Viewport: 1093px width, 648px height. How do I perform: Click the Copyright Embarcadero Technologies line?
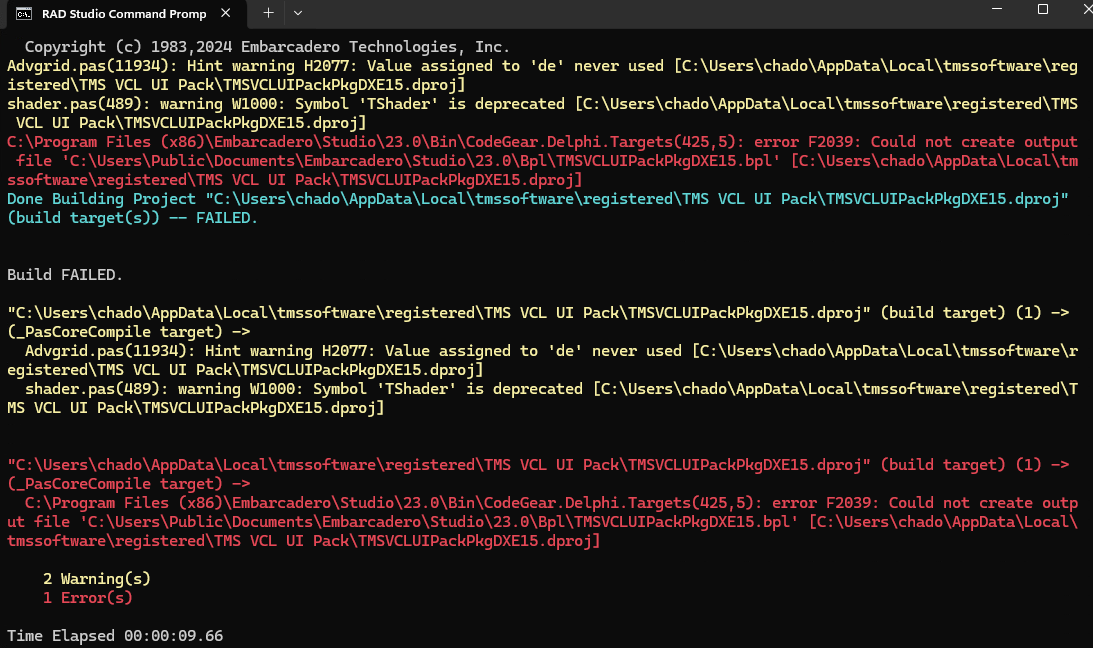tap(267, 47)
